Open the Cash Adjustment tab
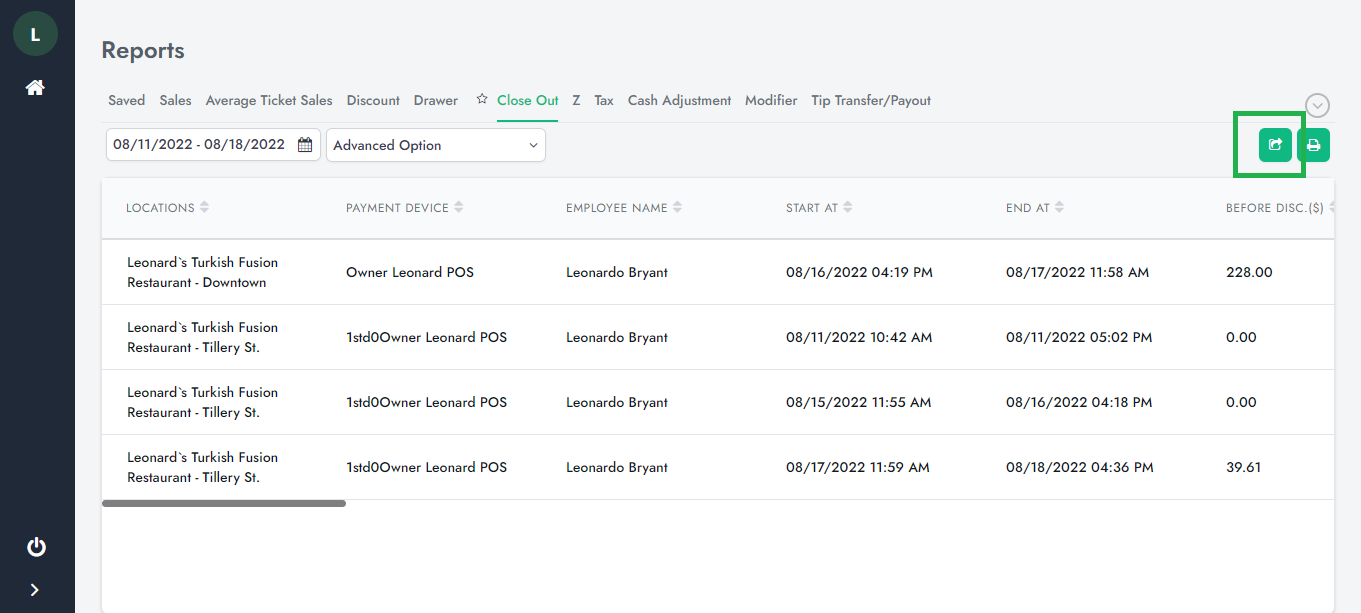Screen dimensions: 1361x613 click(679, 101)
